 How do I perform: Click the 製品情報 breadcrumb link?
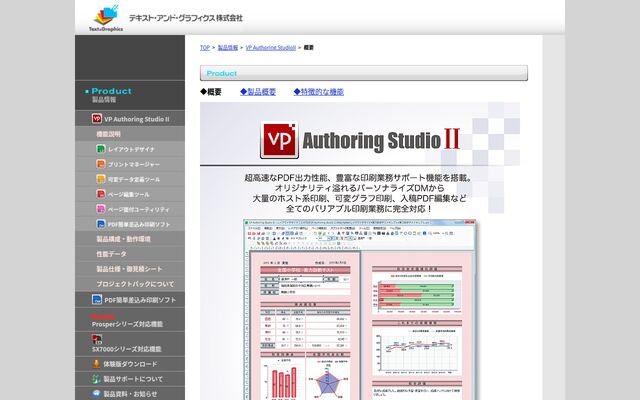[x=228, y=48]
